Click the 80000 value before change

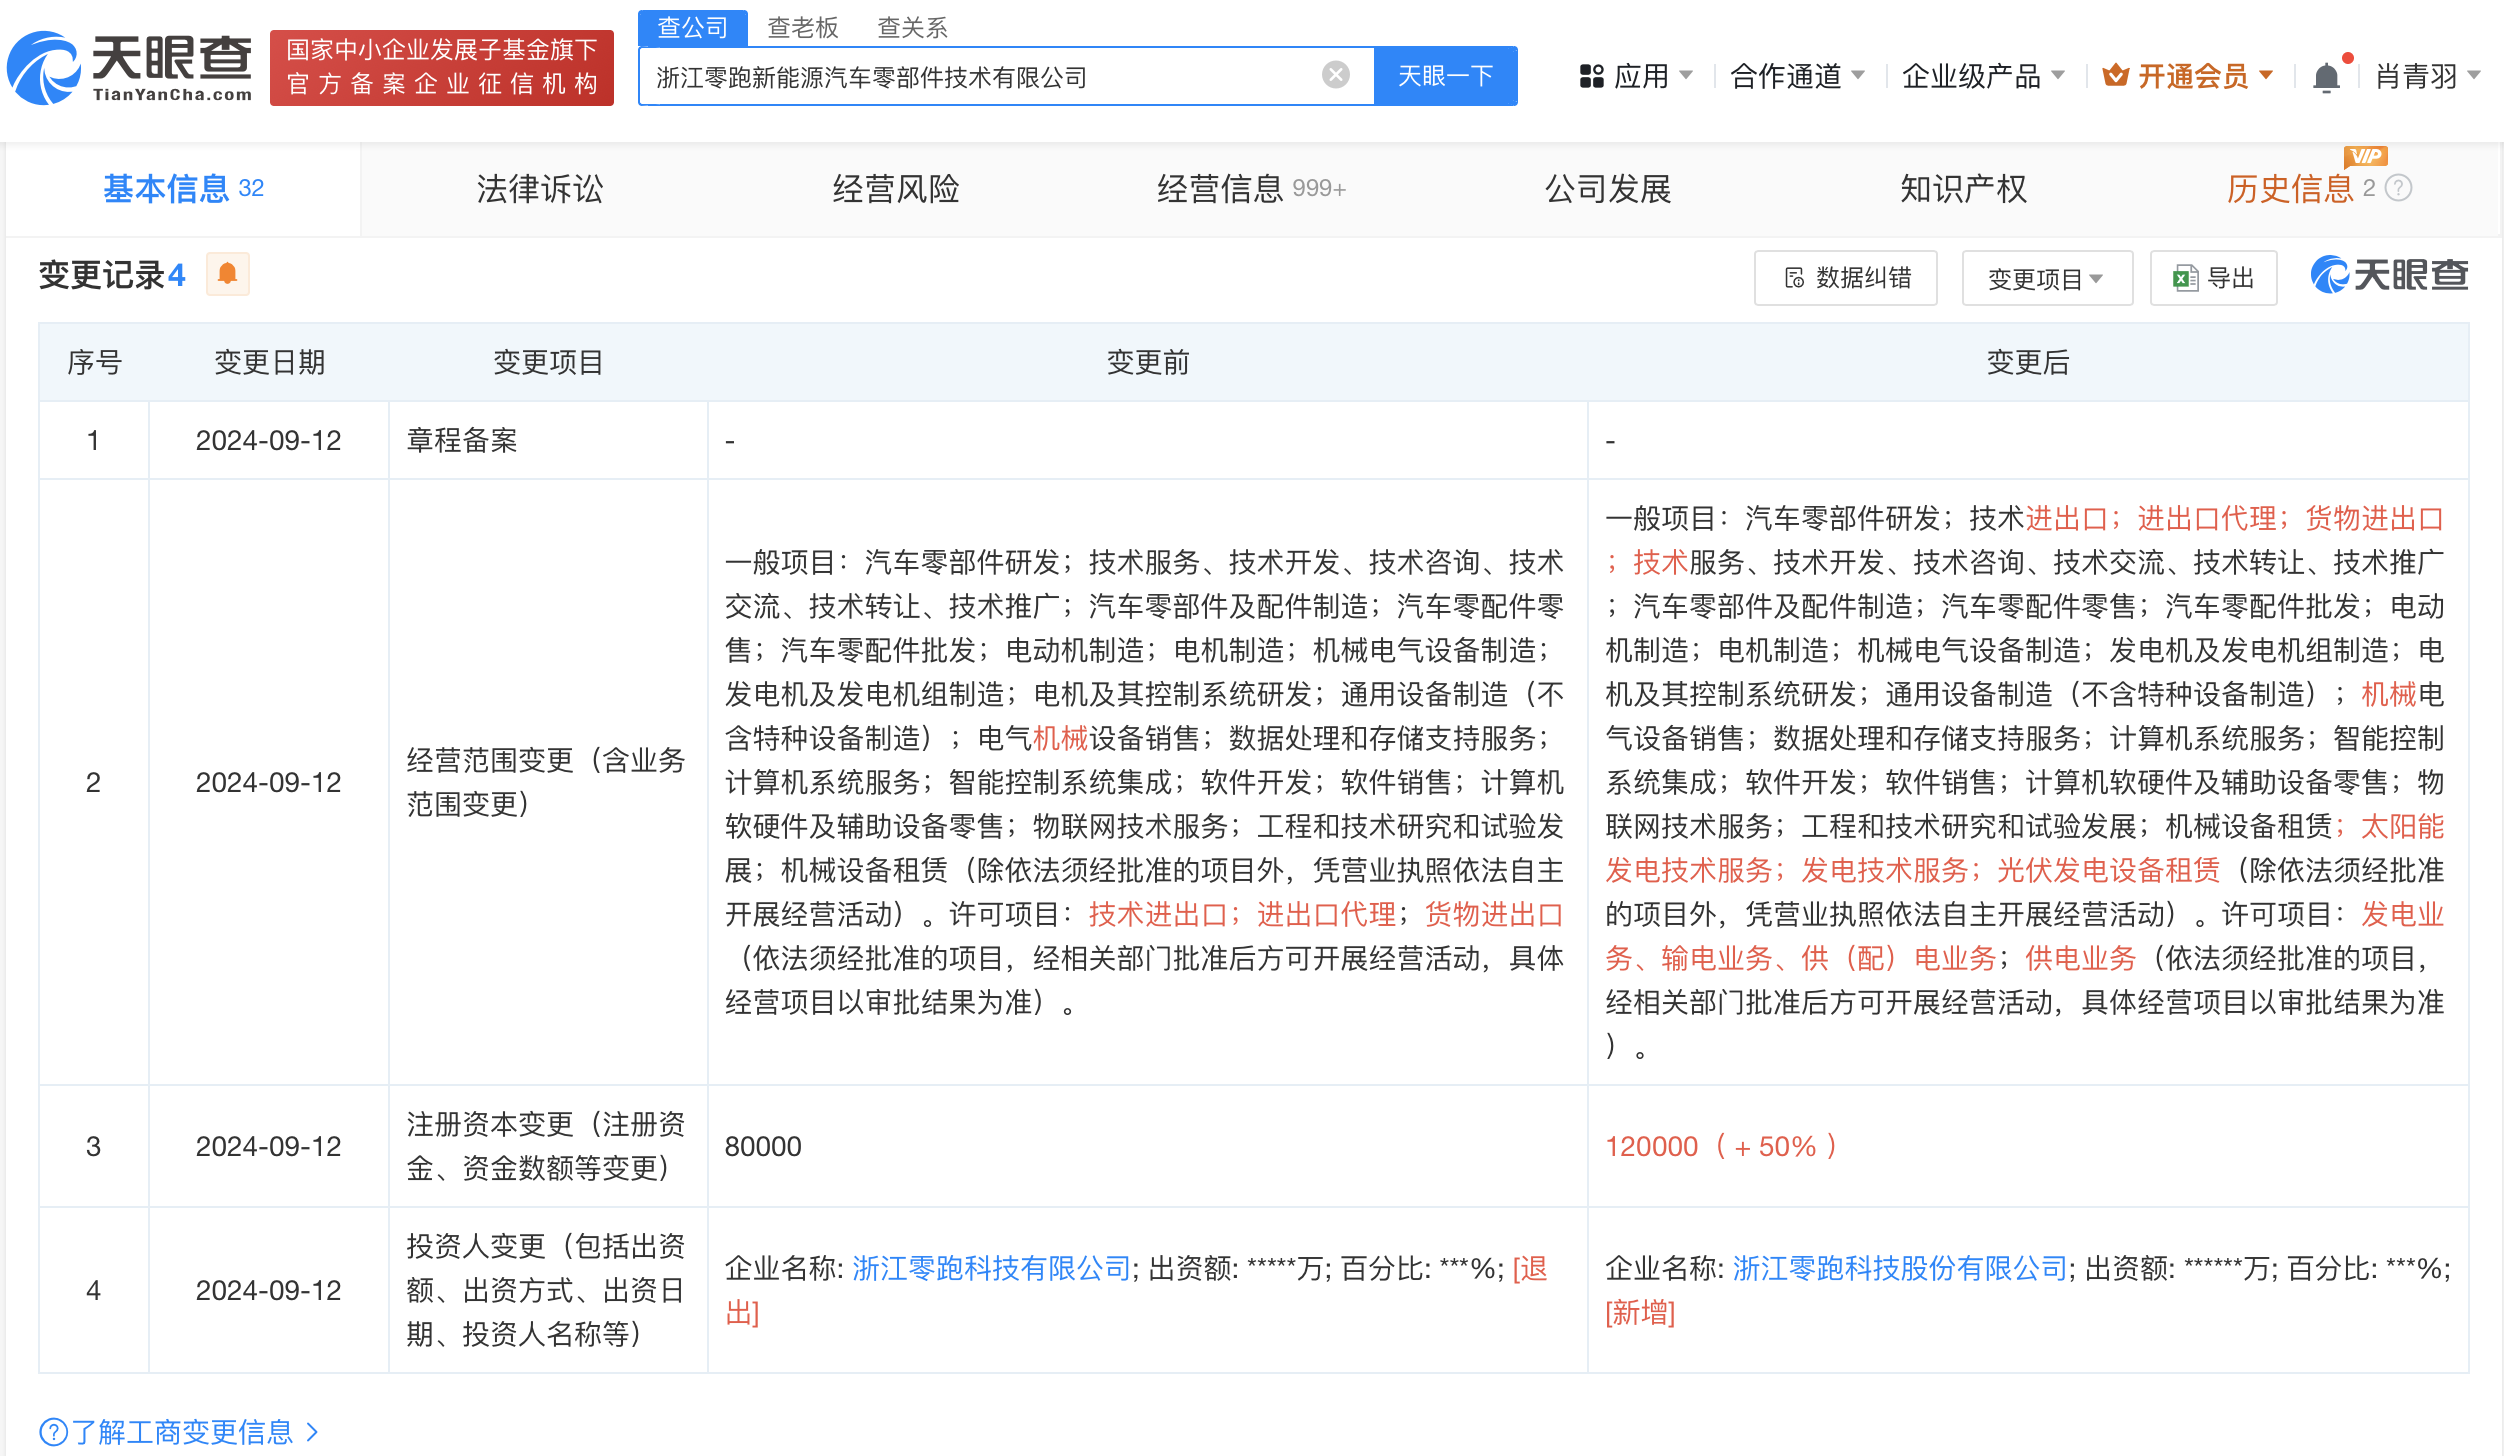(763, 1146)
